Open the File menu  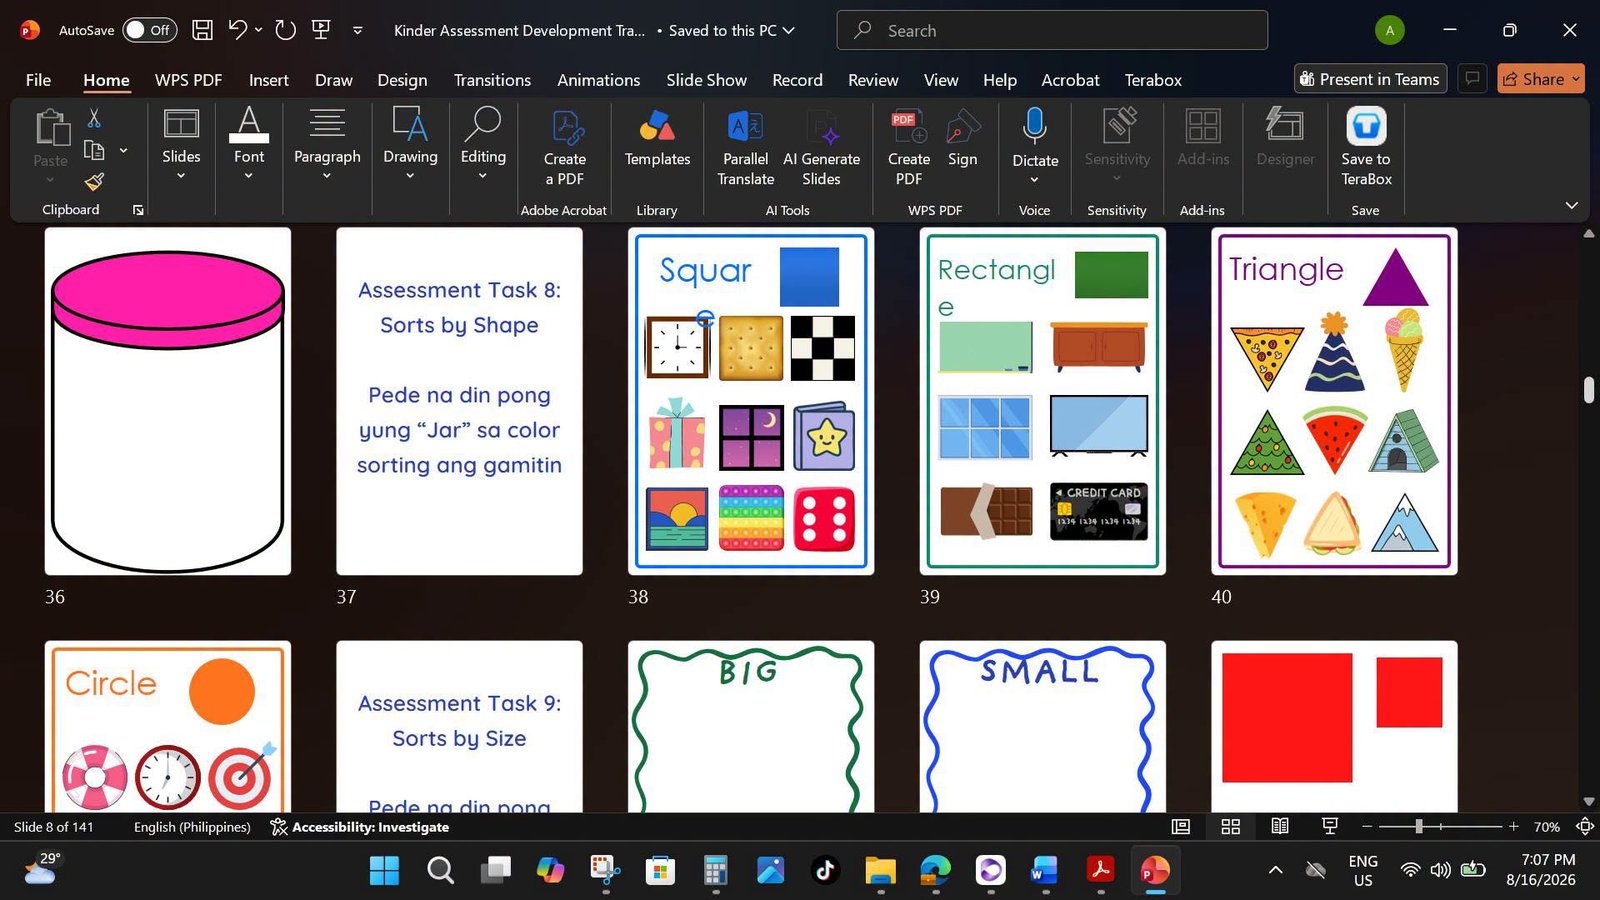(38, 80)
